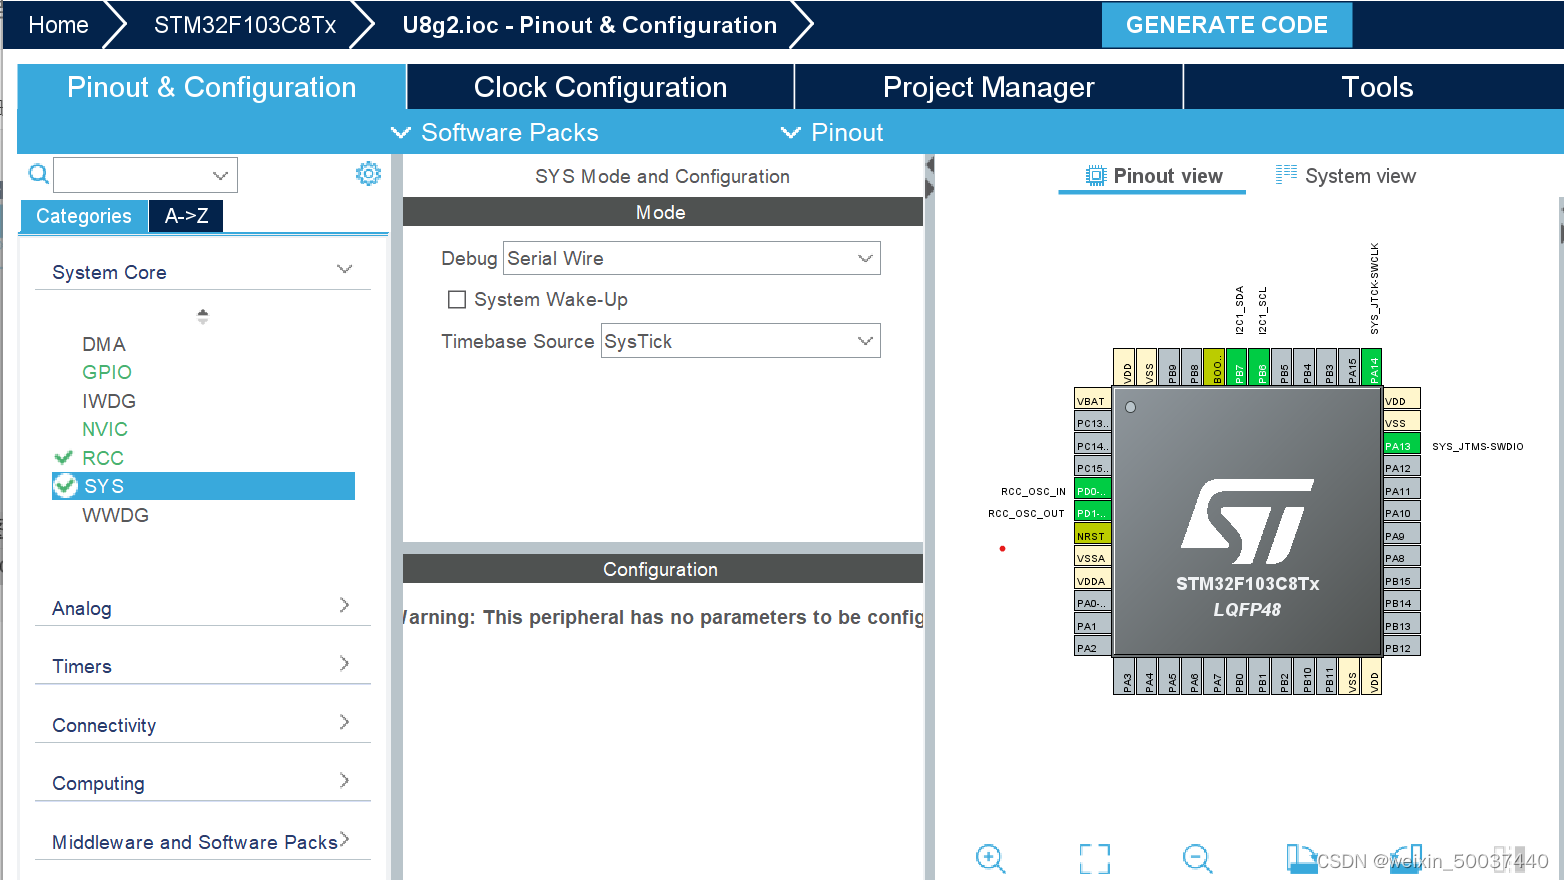
Task: Select the PD1 oscillator-out pin
Action: 1092,513
